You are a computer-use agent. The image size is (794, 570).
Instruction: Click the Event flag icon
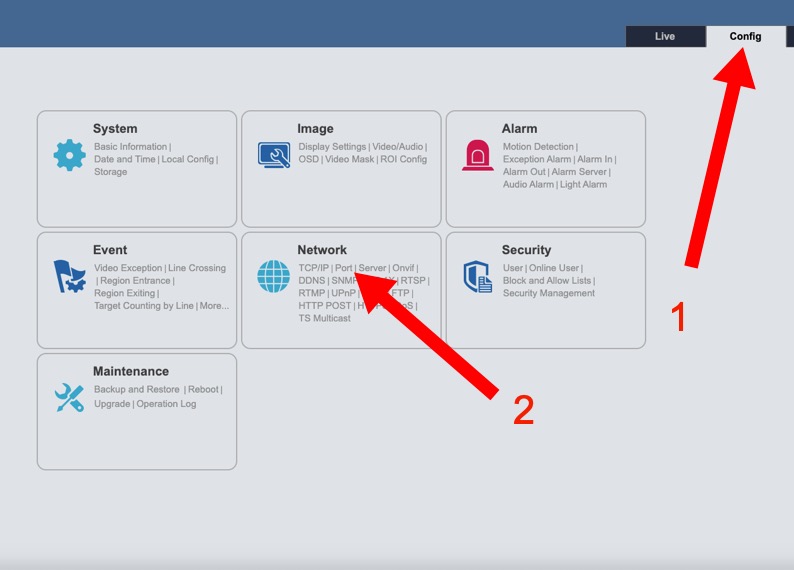tap(69, 276)
